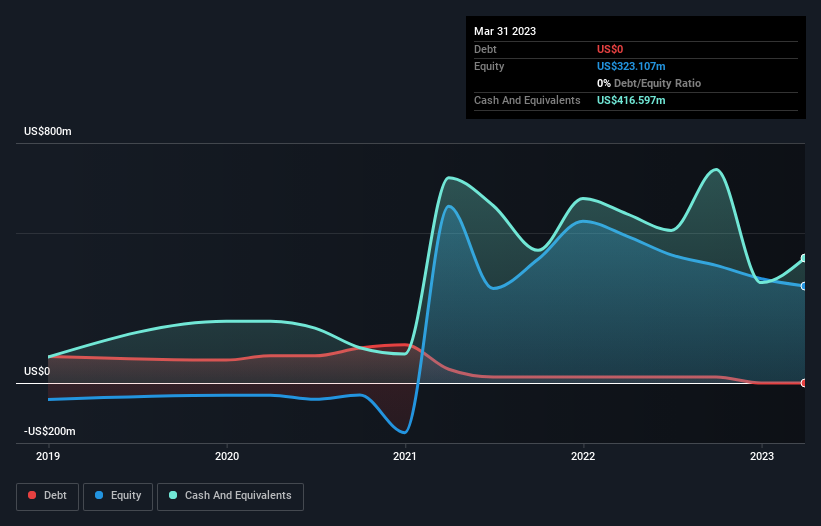Click the US$800m y-axis label

coord(48,131)
